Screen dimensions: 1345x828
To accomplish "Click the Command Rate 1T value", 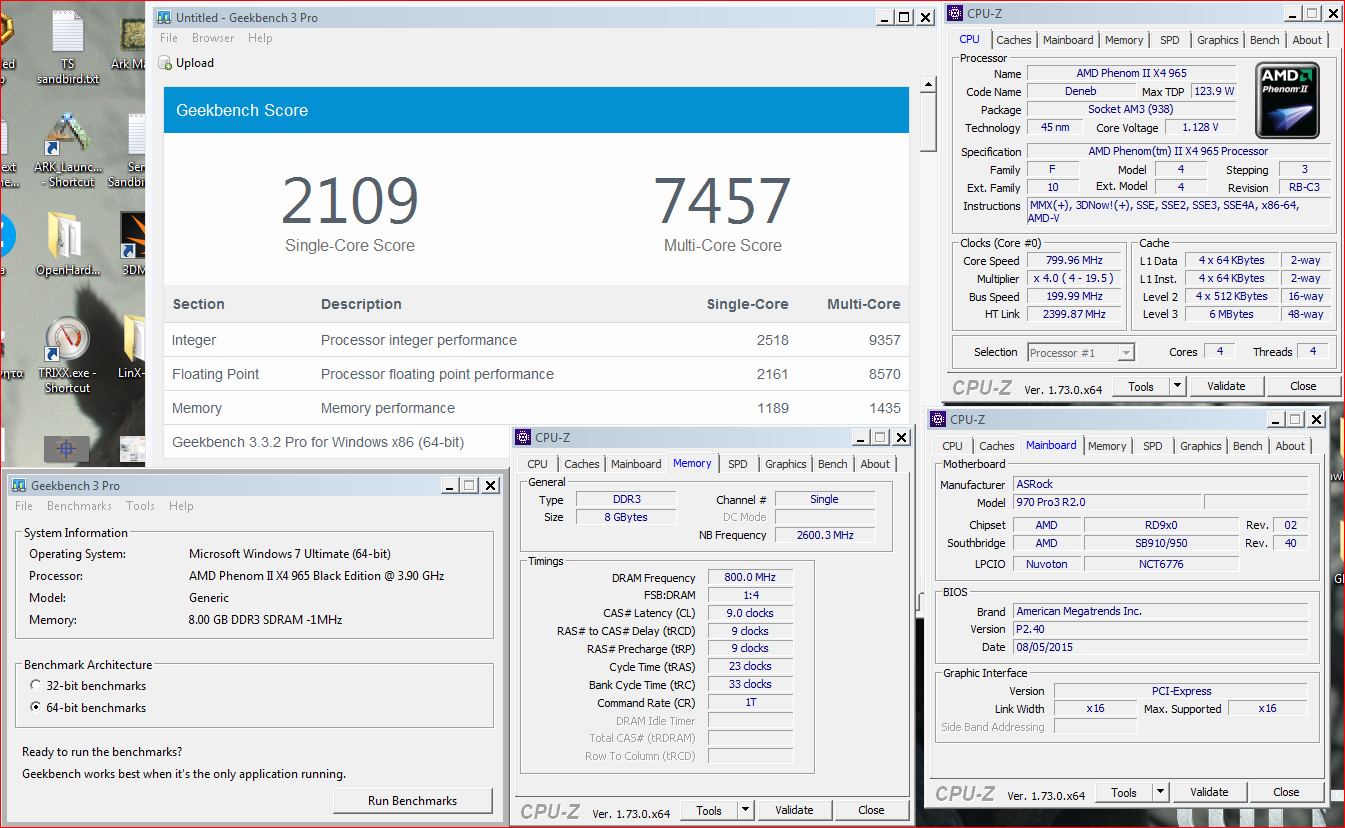I will click(x=750, y=703).
